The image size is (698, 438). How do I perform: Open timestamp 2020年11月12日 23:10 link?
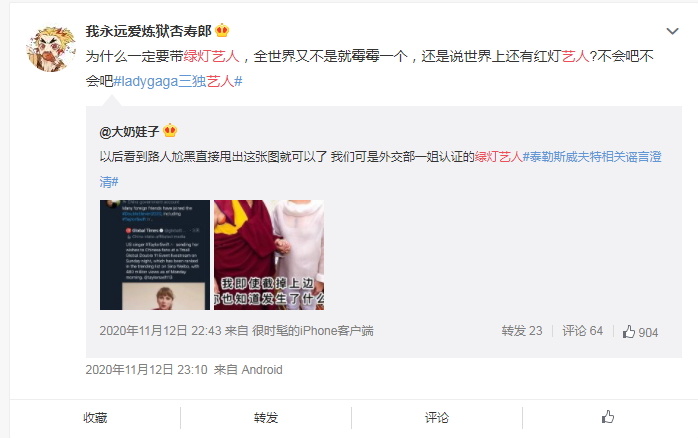146,369
